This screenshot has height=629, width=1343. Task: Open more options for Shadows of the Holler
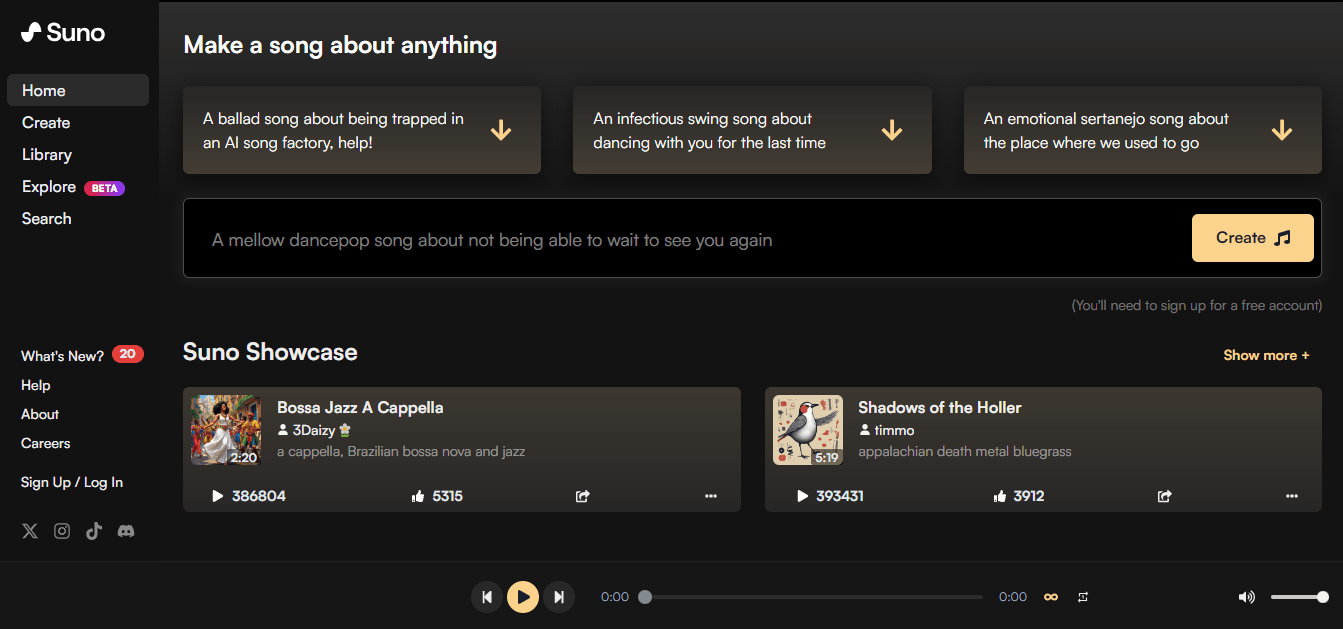coord(1292,496)
